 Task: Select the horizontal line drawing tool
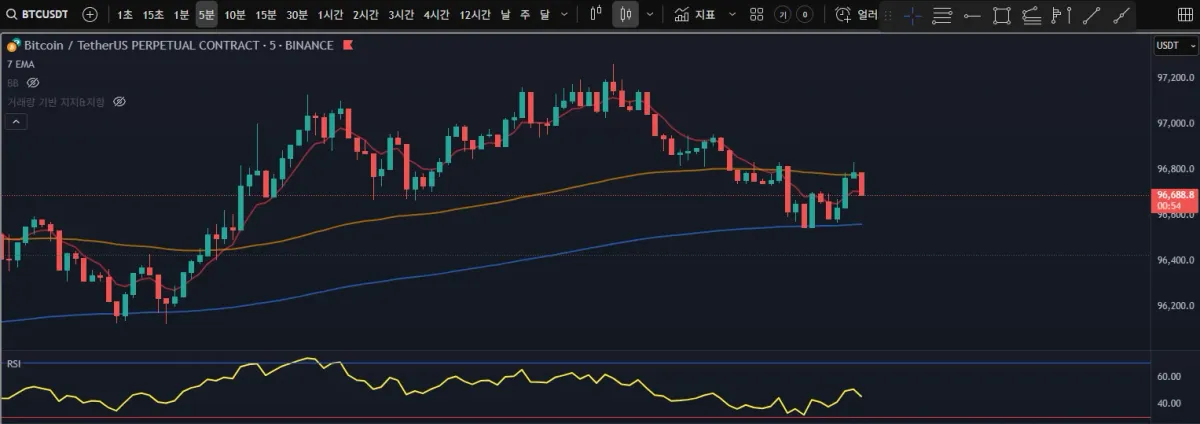click(x=971, y=15)
